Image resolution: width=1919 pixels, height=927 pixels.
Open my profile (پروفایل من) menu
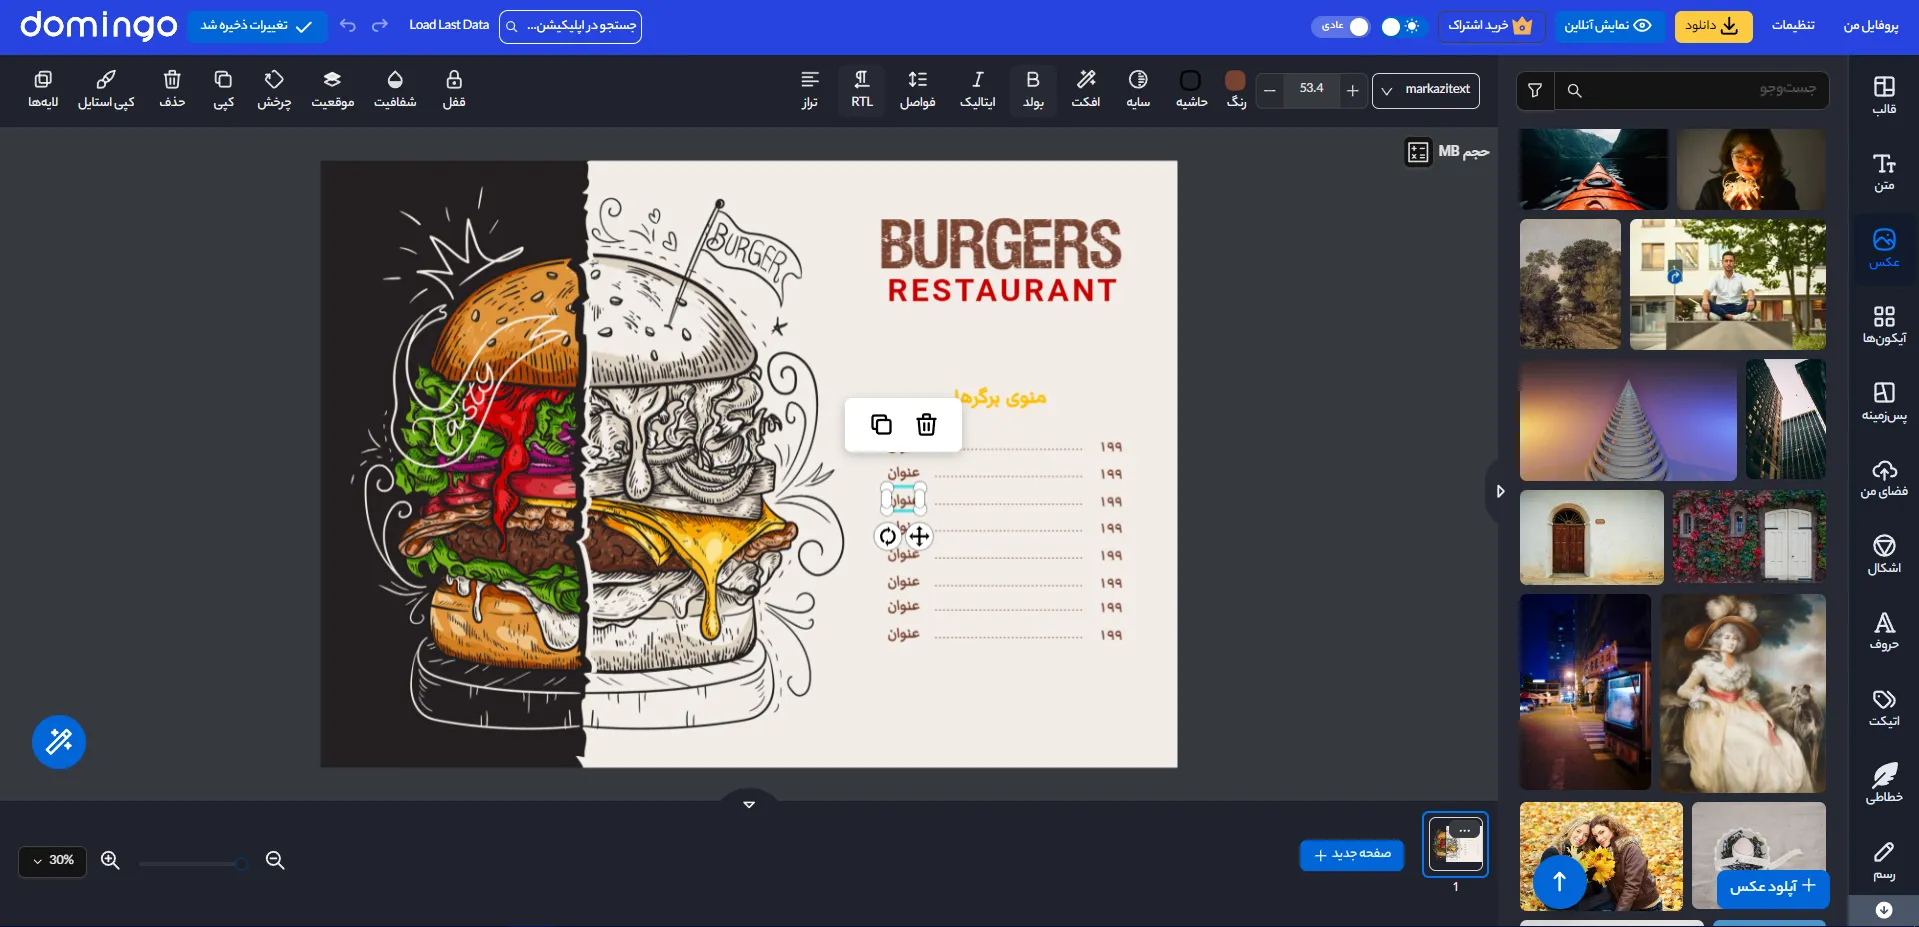1870,25
